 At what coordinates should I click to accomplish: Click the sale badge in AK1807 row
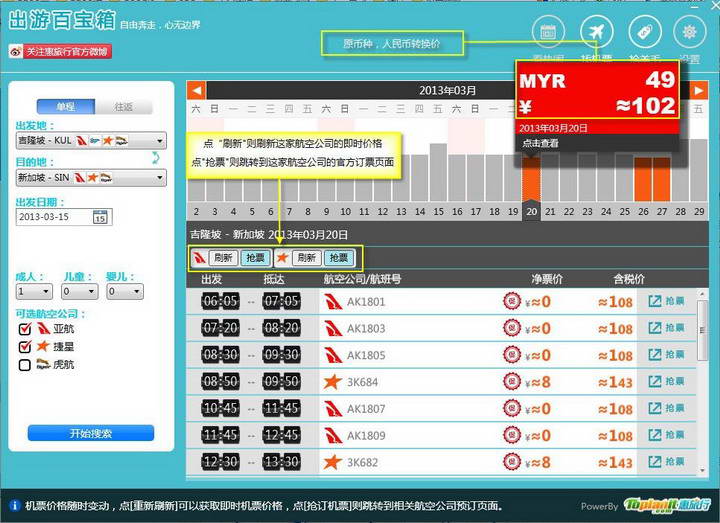pyautogui.click(x=512, y=408)
